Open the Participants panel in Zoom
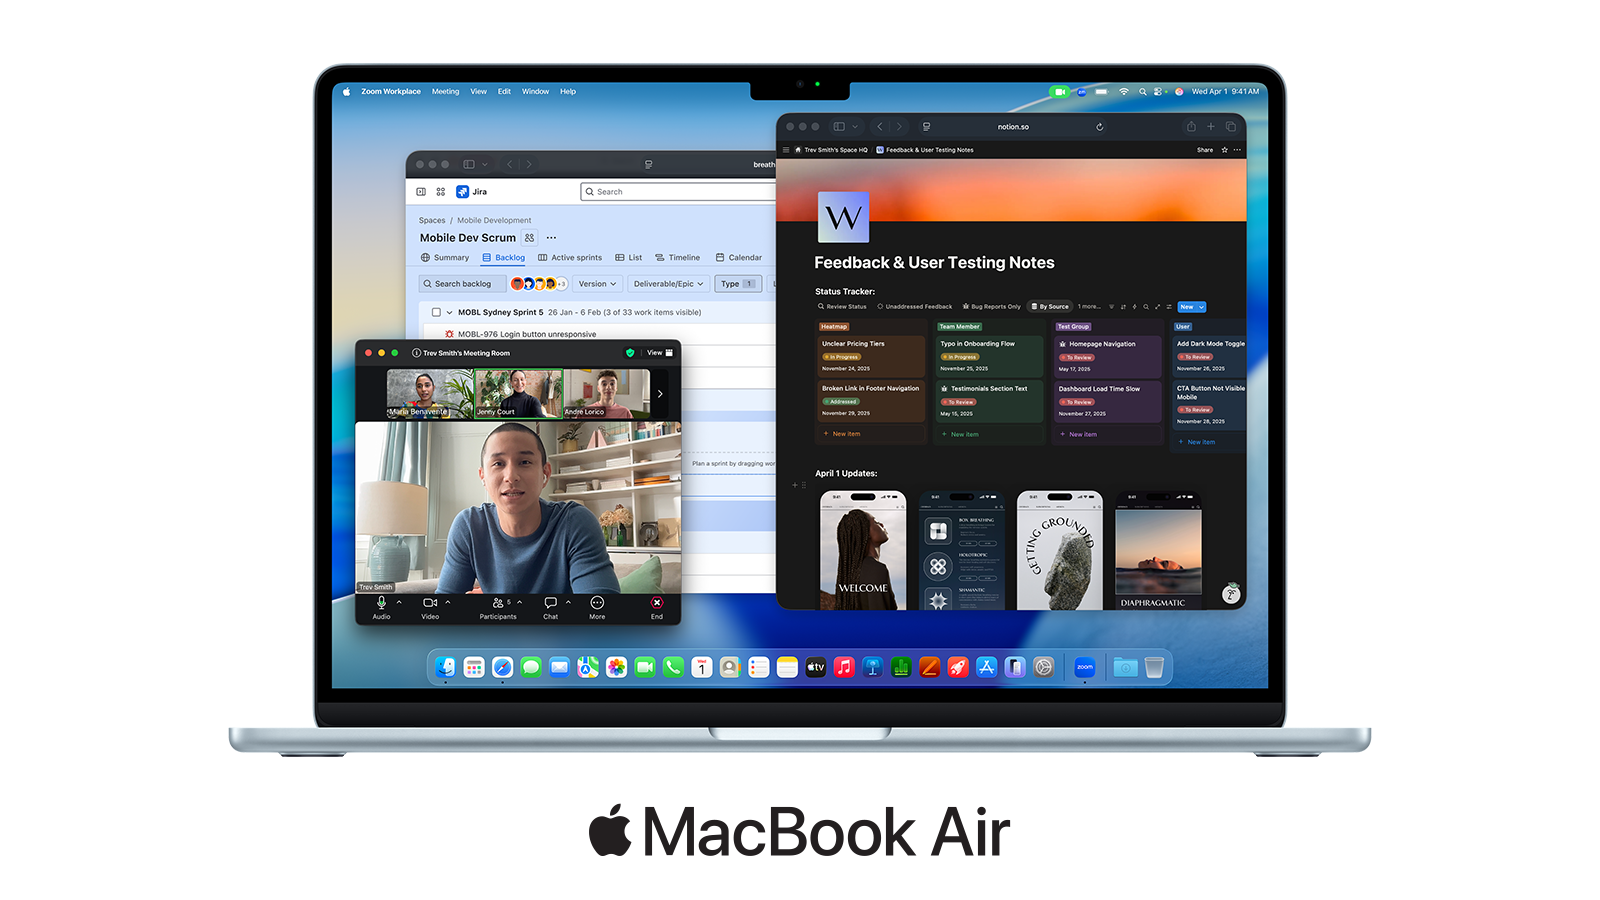 [x=497, y=603]
